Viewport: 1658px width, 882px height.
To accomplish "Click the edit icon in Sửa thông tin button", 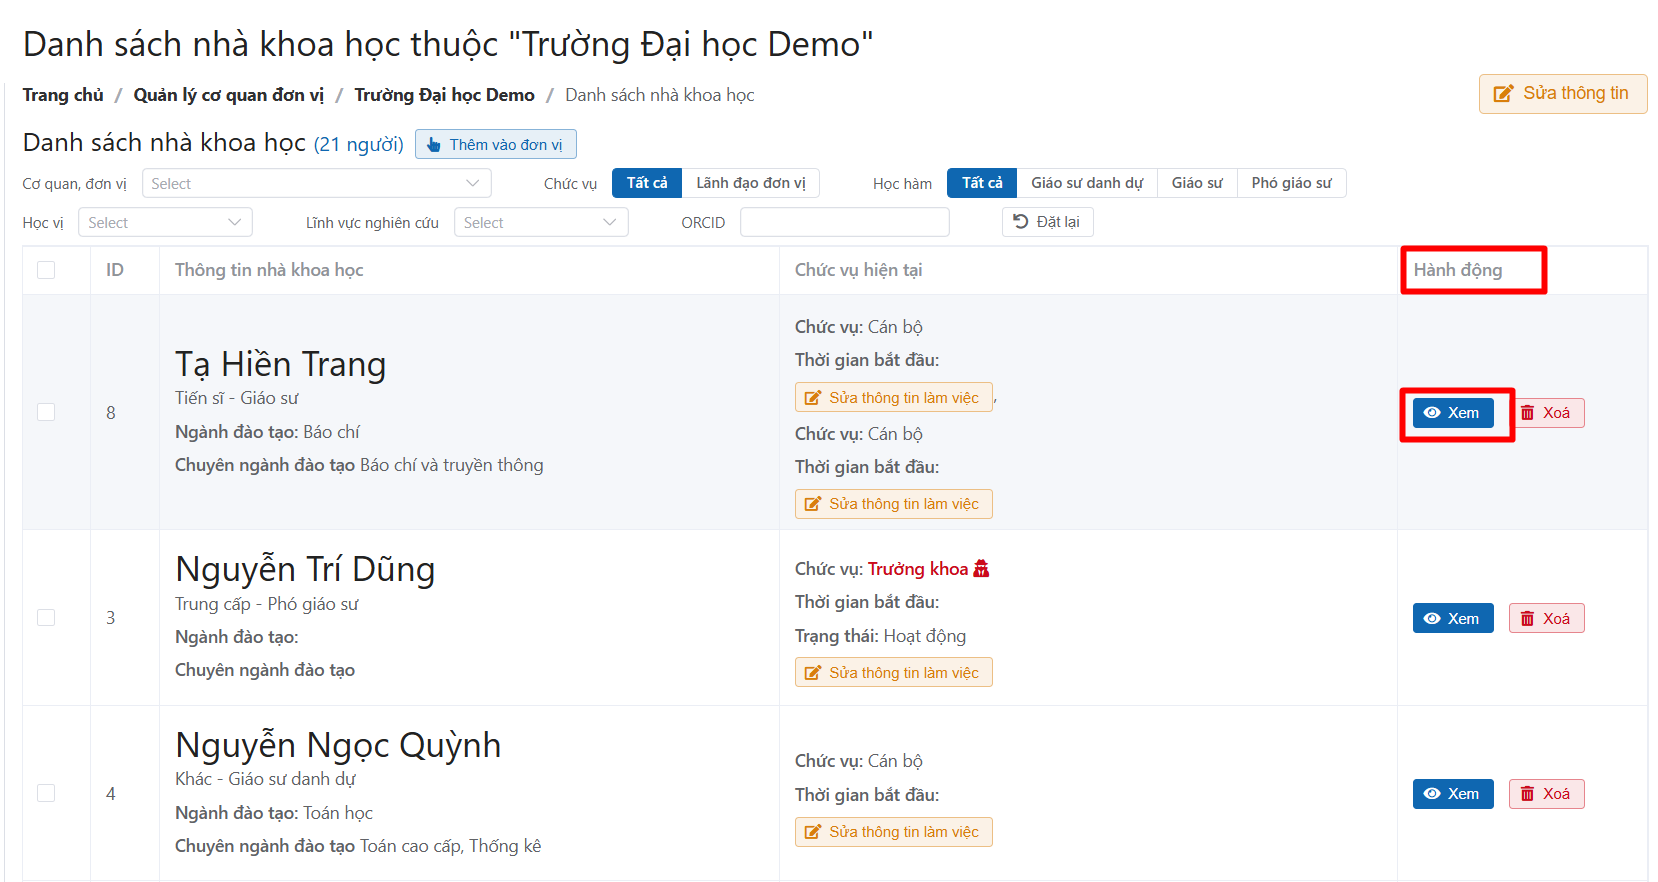I will (1503, 94).
